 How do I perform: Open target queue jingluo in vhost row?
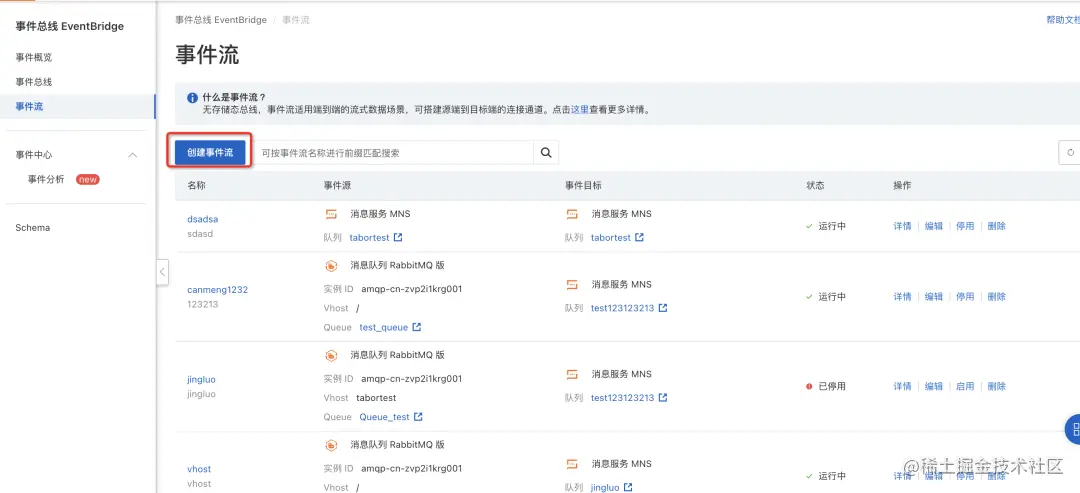click(x=605, y=487)
